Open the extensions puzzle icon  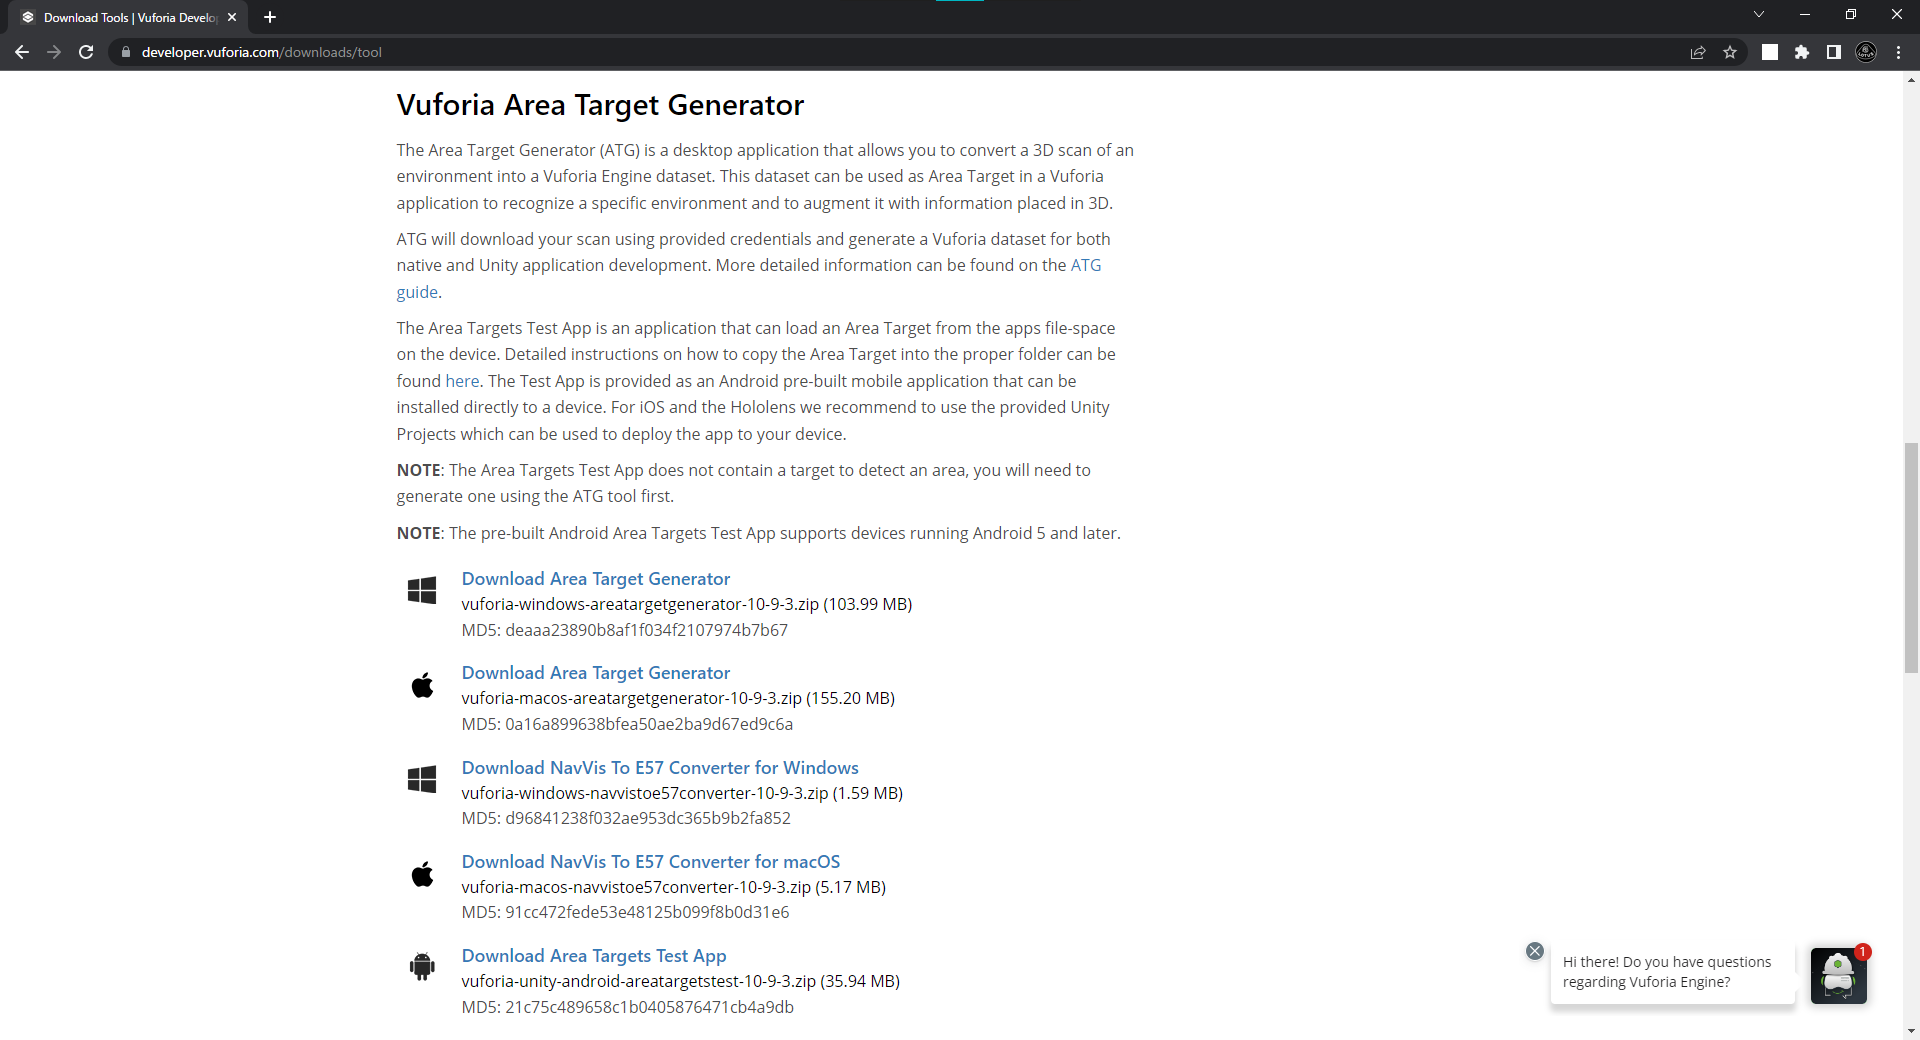pos(1802,52)
